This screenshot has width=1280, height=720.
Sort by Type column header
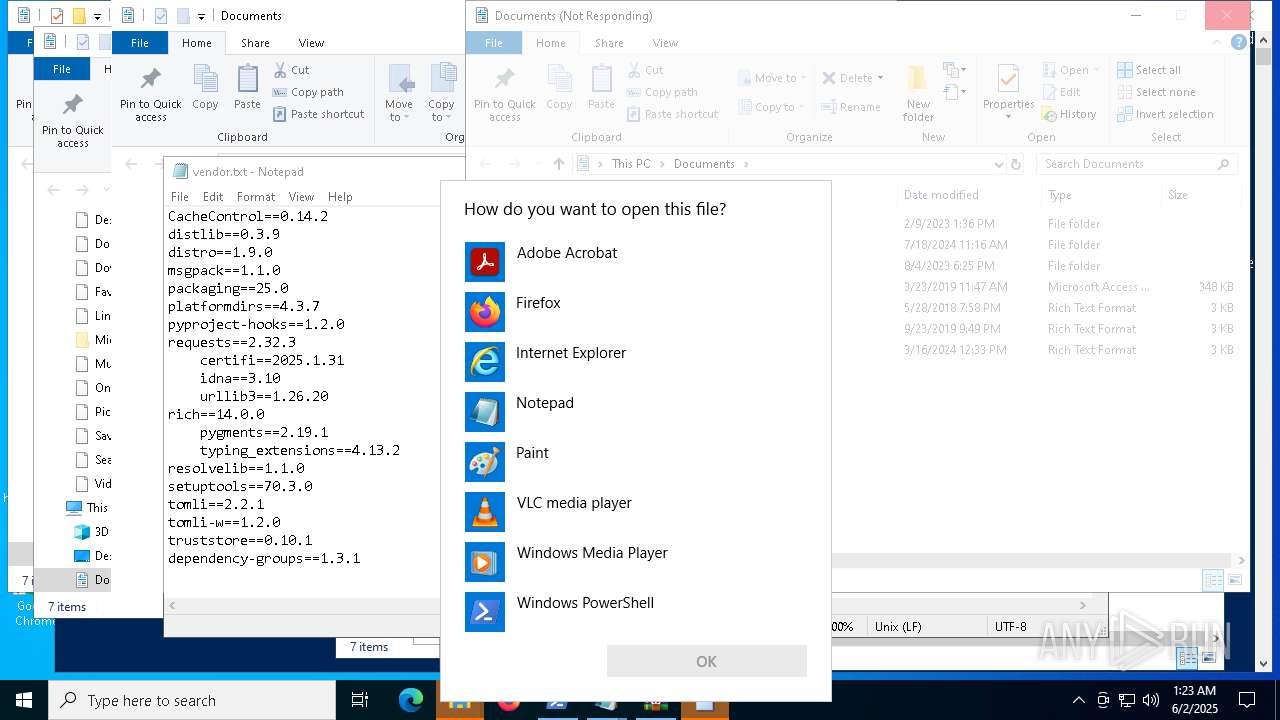click(1060, 195)
